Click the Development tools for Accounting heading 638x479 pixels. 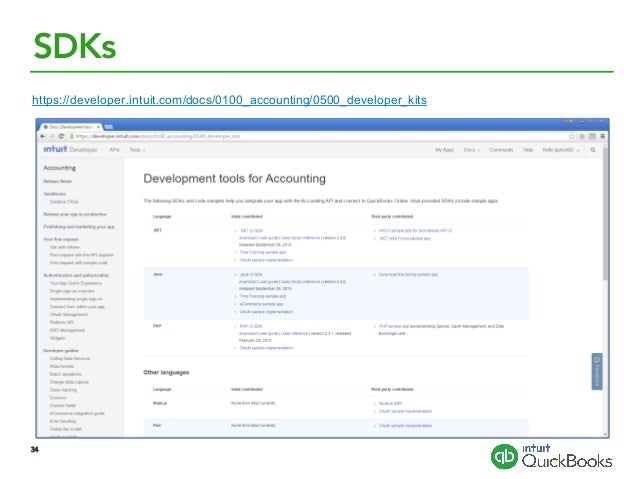pos(234,179)
